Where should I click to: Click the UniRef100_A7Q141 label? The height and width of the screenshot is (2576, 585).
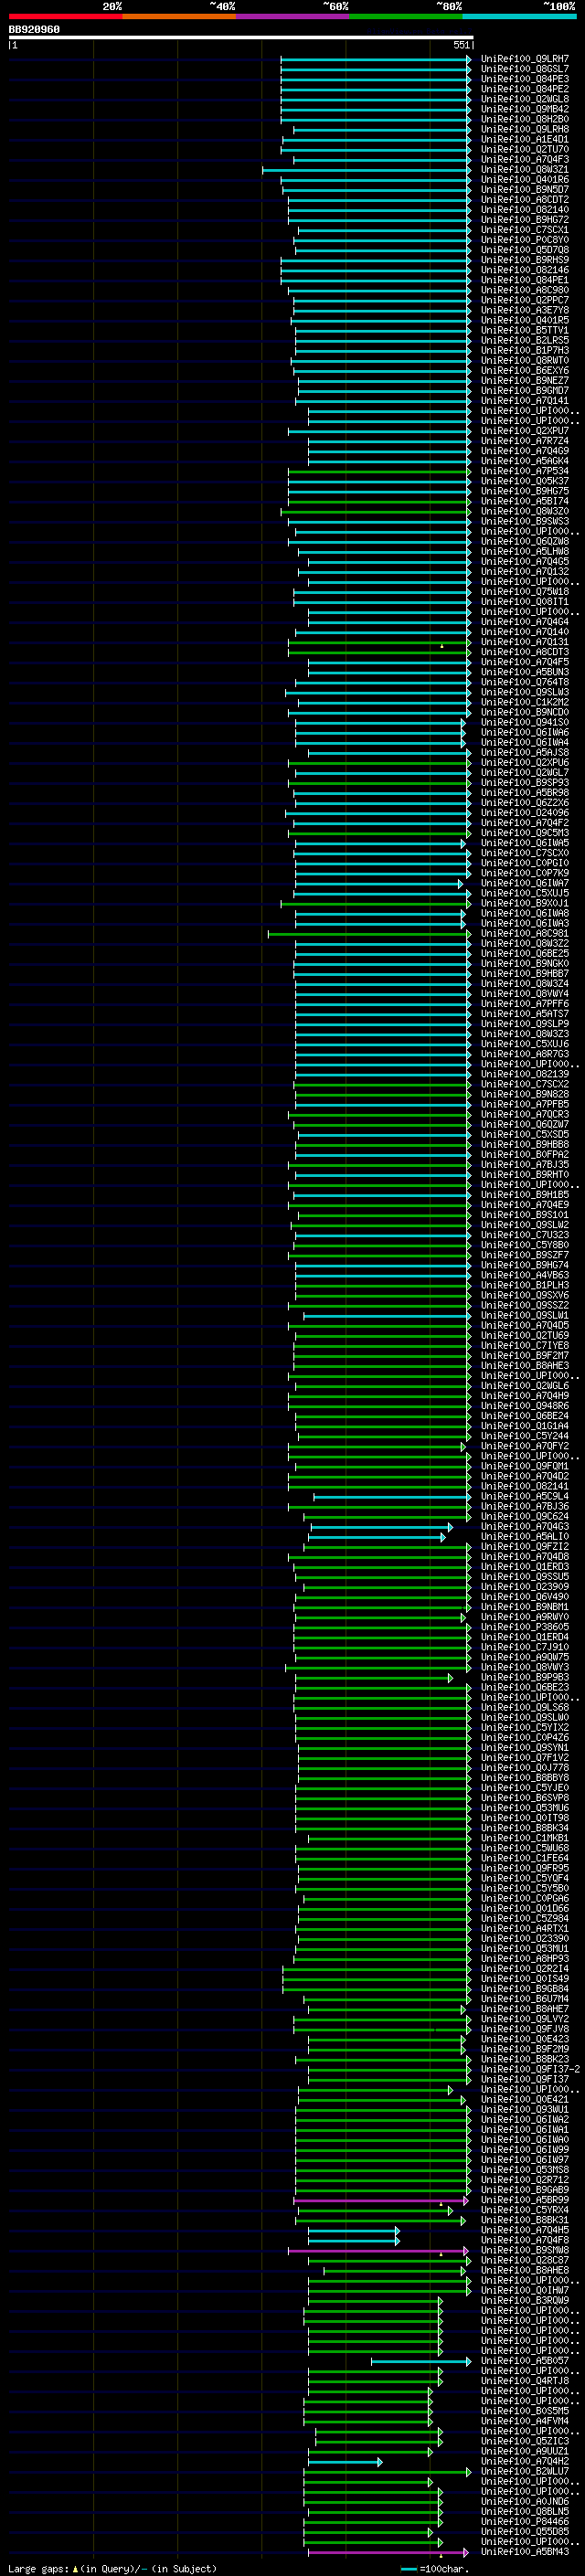(524, 401)
